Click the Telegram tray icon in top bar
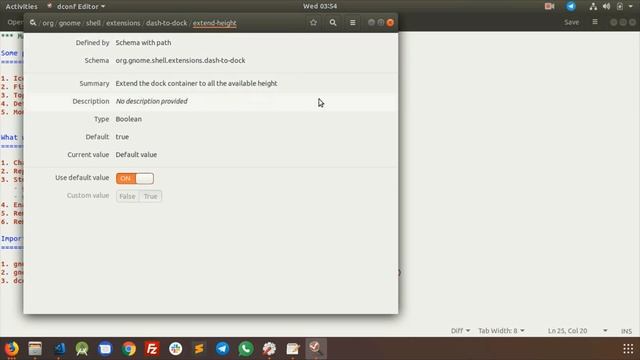 [x=571, y=6]
